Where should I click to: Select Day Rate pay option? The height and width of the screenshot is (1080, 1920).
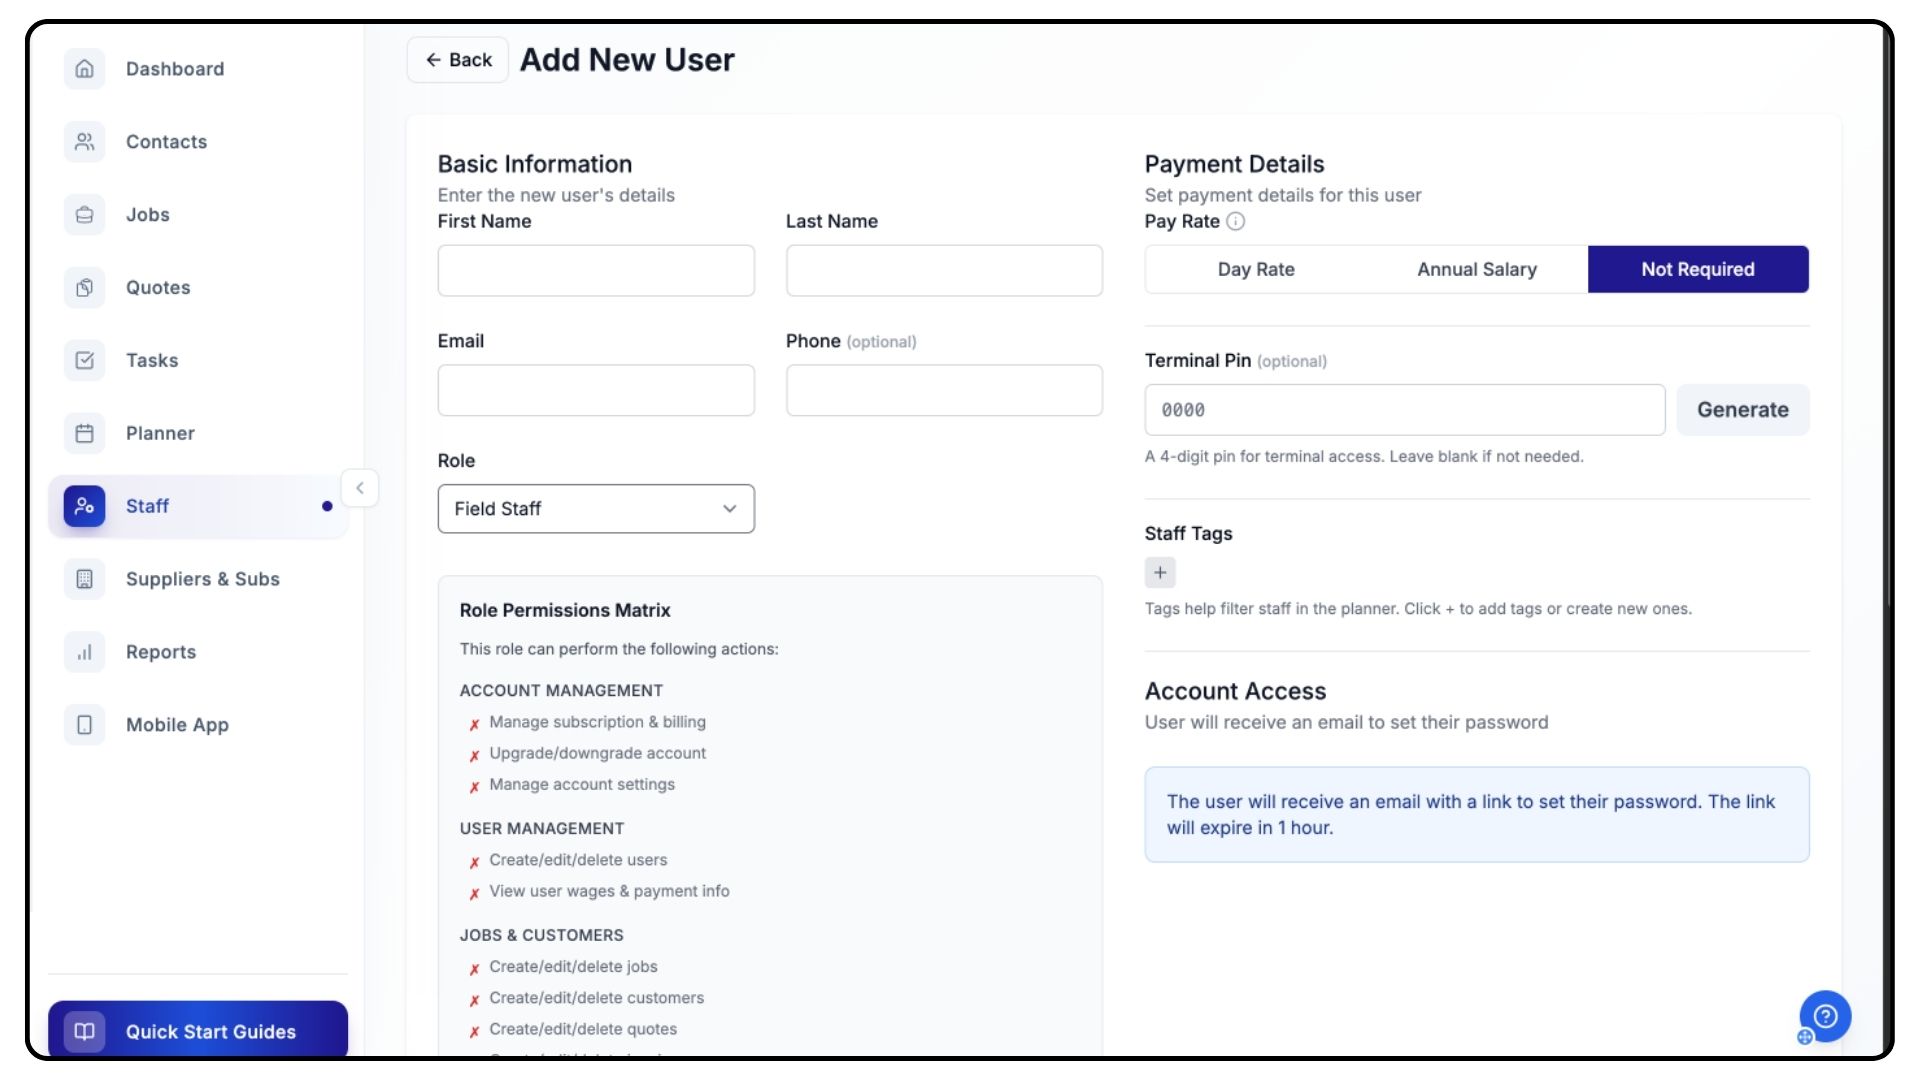tap(1256, 270)
